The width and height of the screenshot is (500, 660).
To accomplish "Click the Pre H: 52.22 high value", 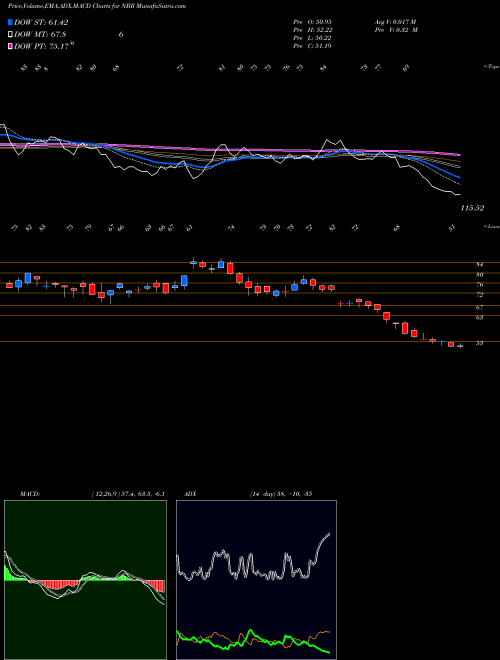I will coord(313,30).
